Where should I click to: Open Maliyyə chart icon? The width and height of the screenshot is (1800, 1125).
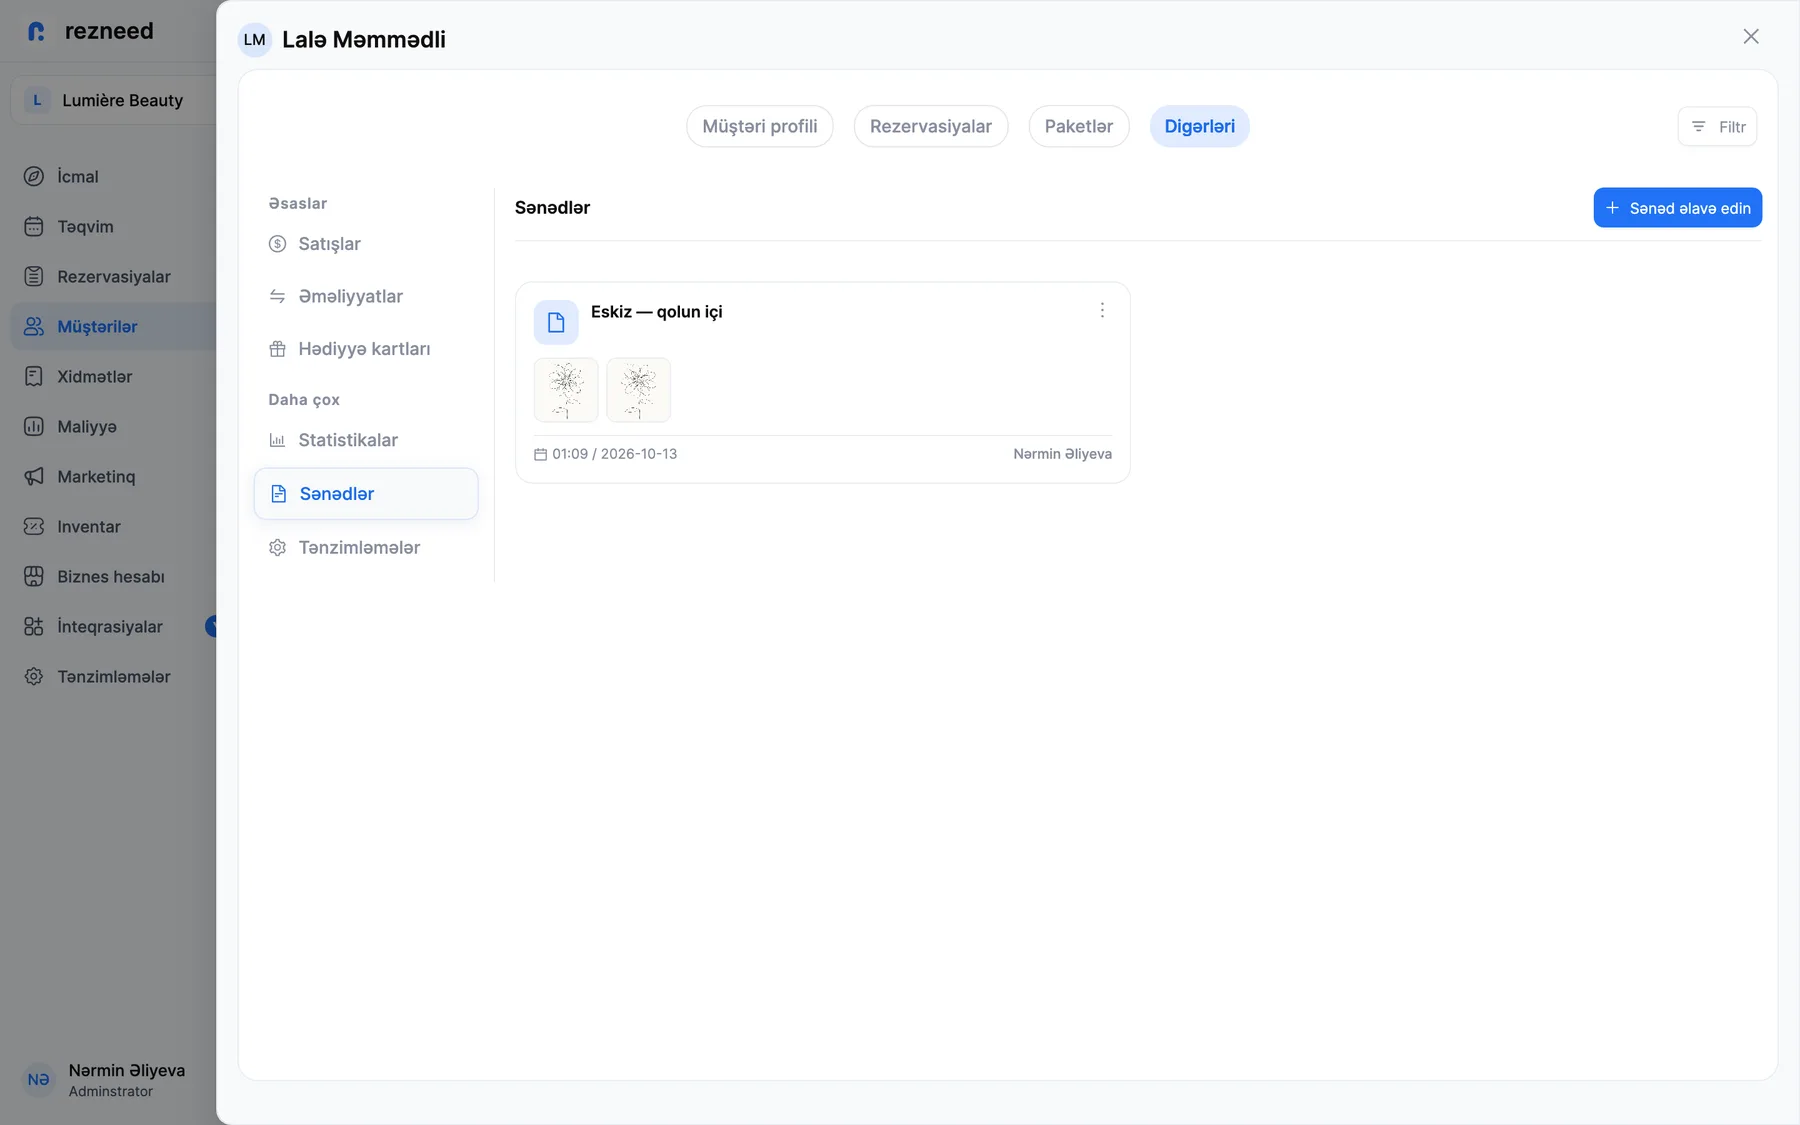point(34,426)
